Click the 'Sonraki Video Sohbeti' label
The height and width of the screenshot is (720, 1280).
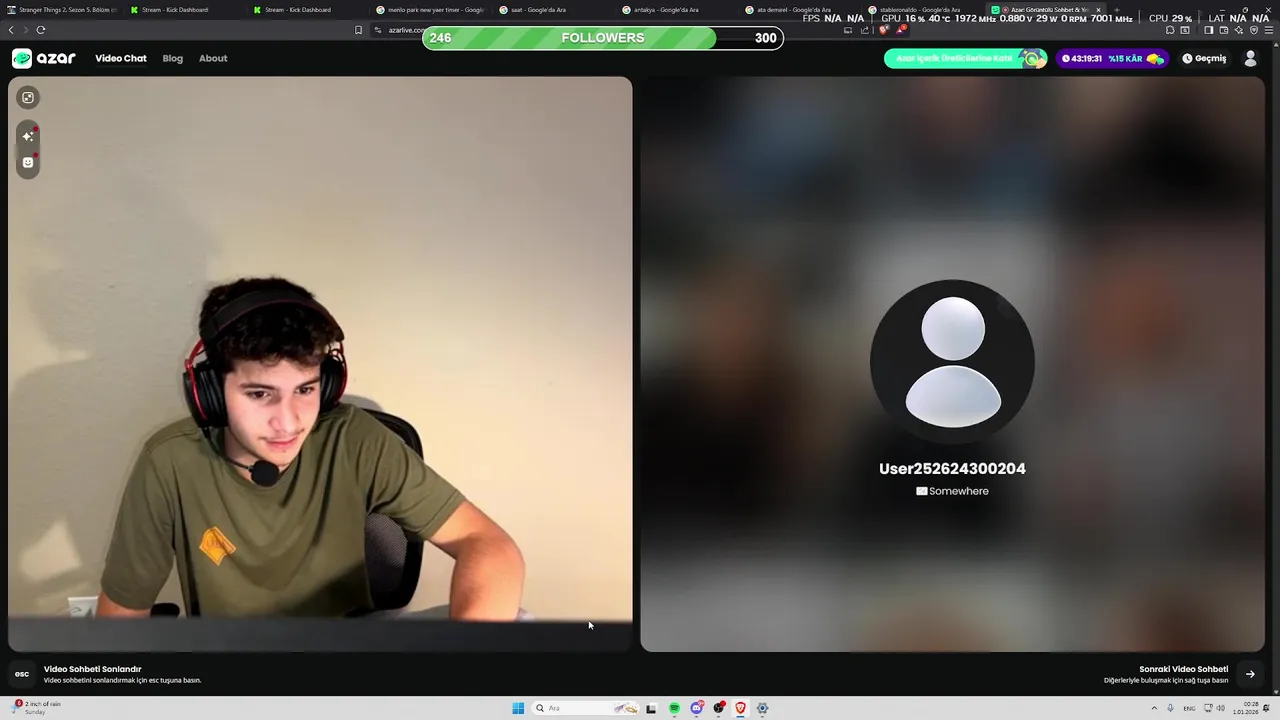[1183, 669]
